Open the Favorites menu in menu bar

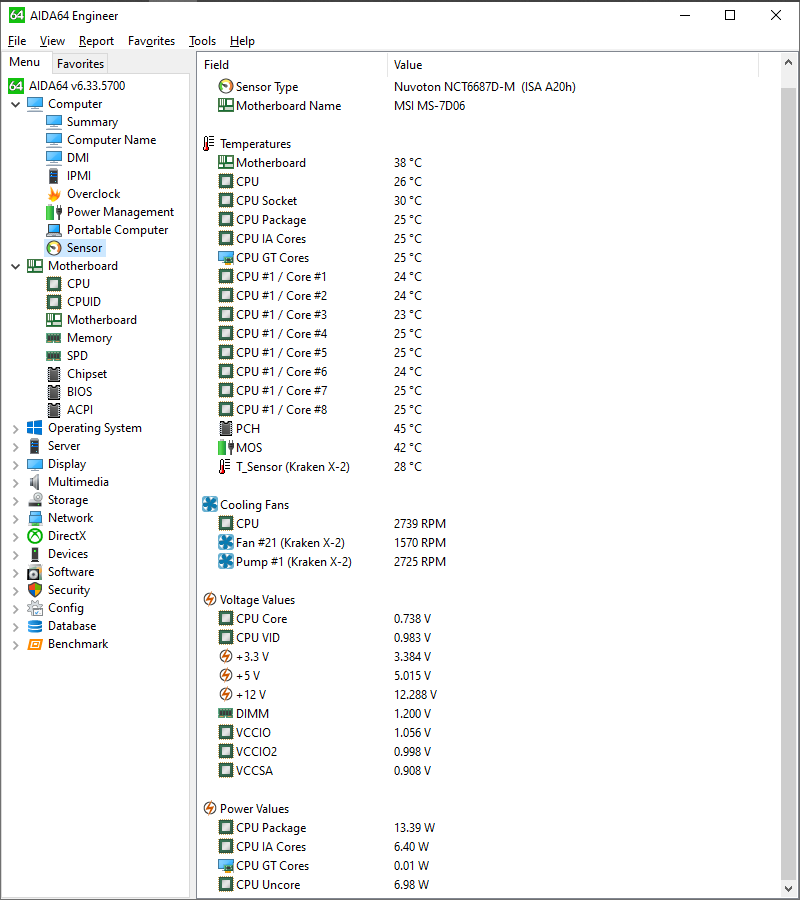click(x=152, y=41)
